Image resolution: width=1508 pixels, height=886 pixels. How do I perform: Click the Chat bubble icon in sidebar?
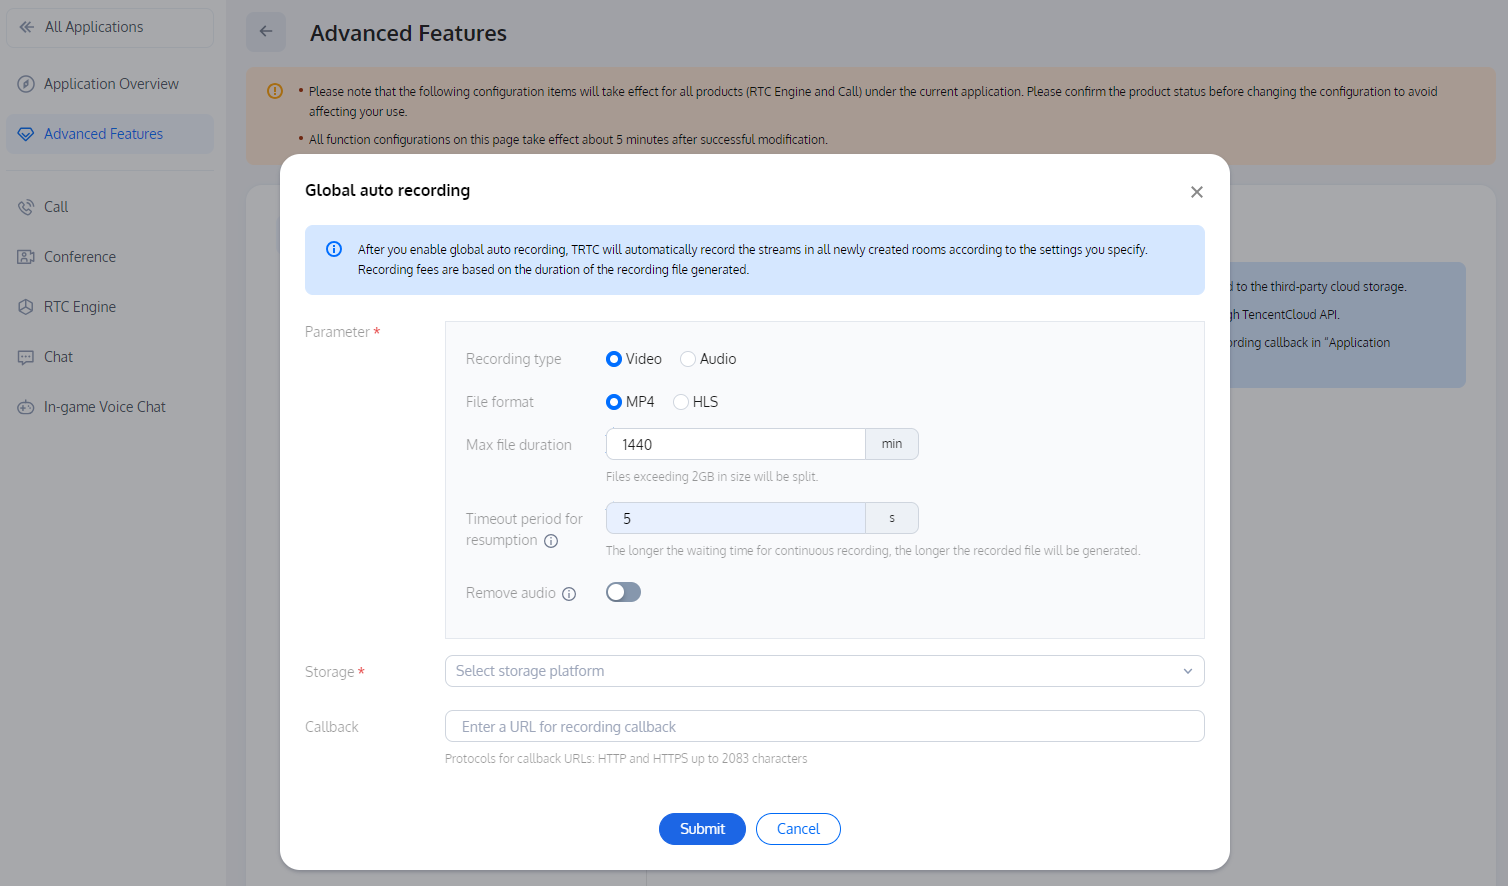(x=26, y=357)
